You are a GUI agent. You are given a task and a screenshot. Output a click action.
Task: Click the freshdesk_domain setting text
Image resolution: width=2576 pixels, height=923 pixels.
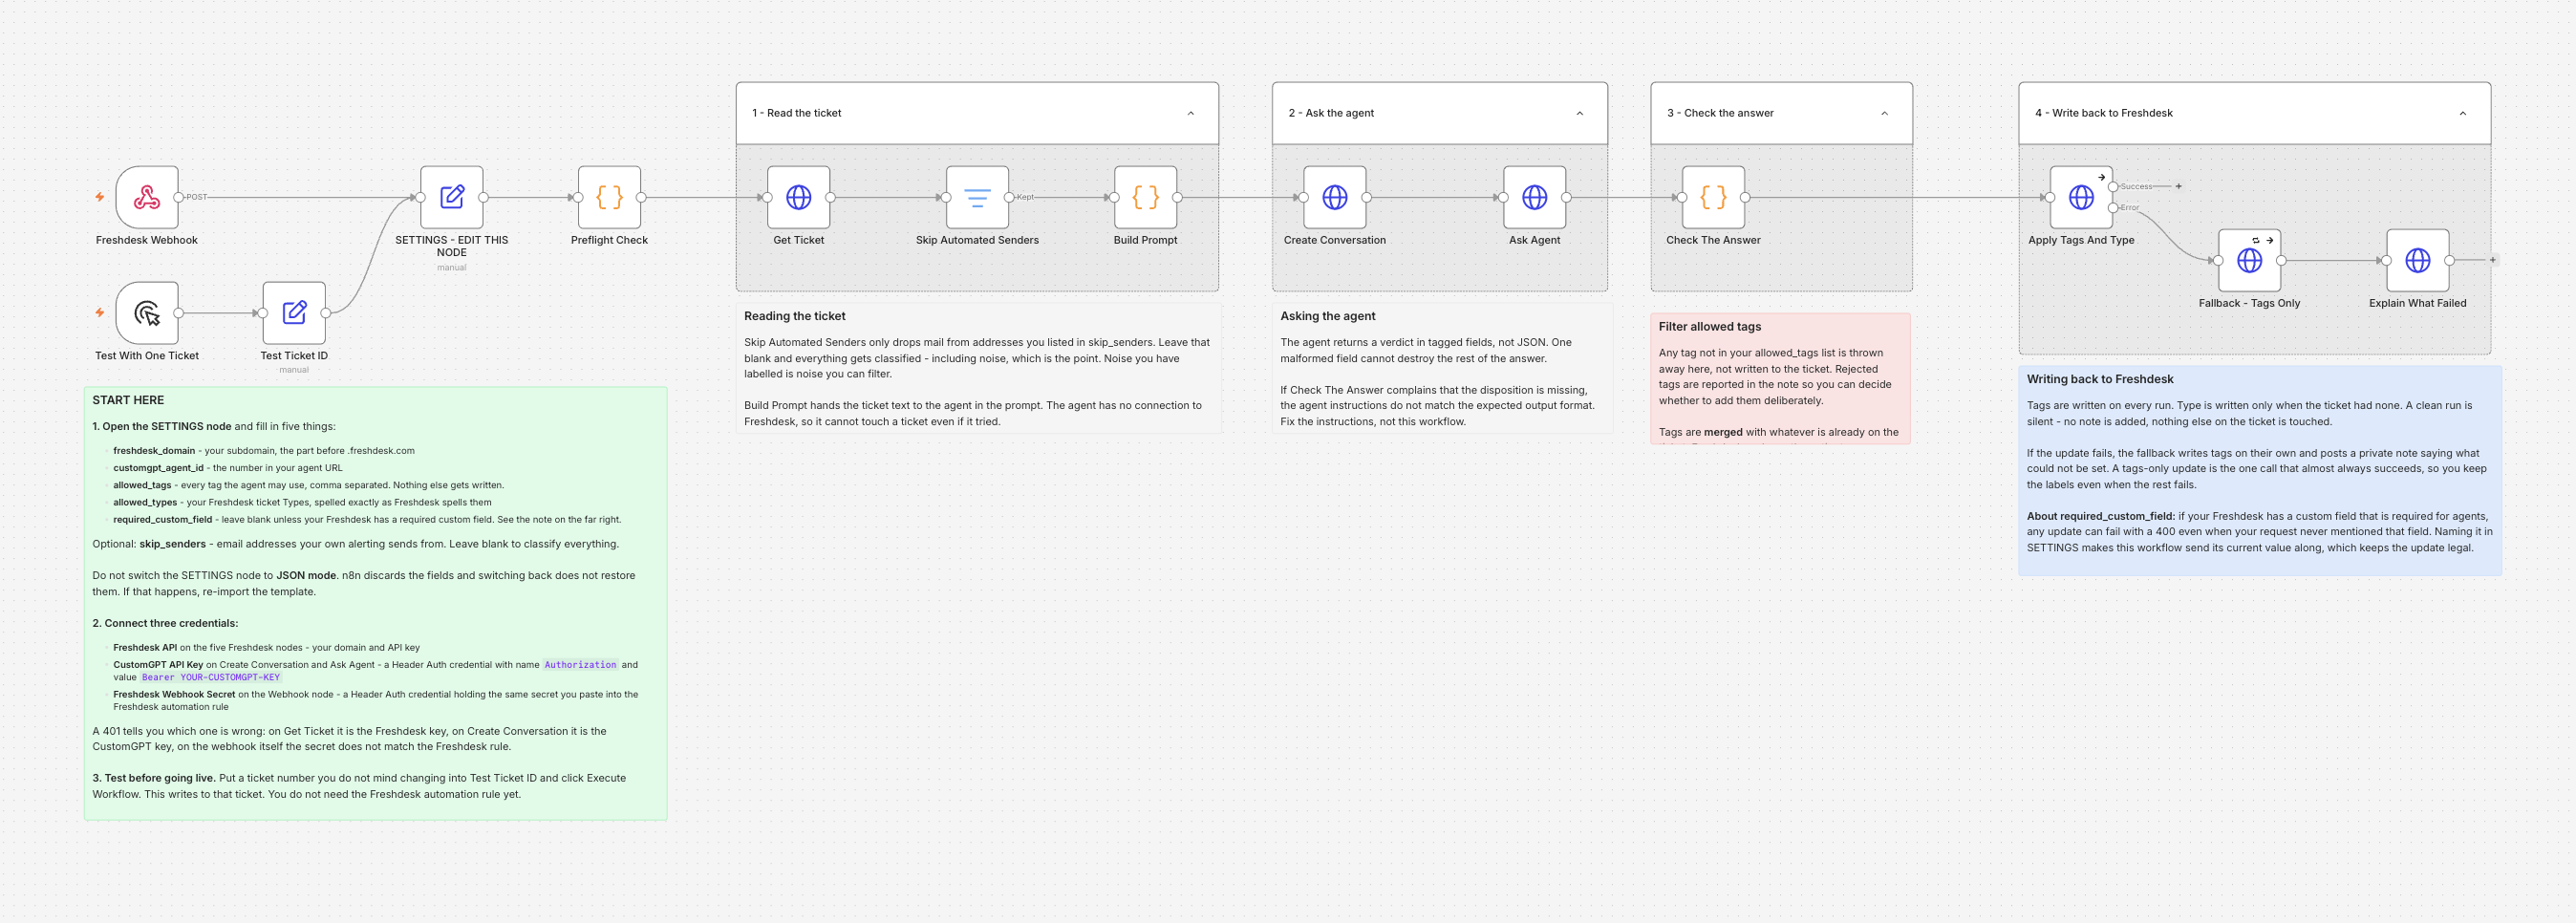154,451
